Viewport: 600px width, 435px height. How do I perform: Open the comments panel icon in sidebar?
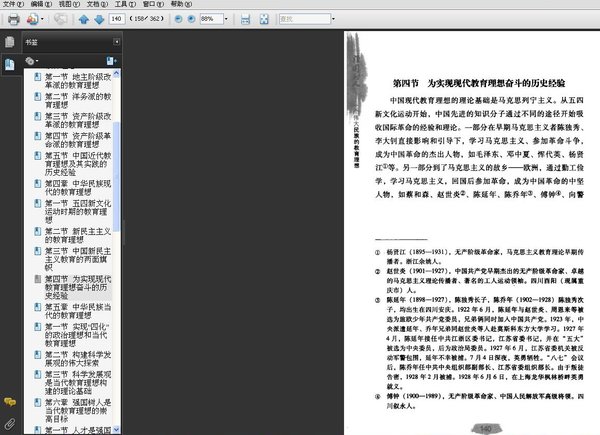tap(10, 402)
